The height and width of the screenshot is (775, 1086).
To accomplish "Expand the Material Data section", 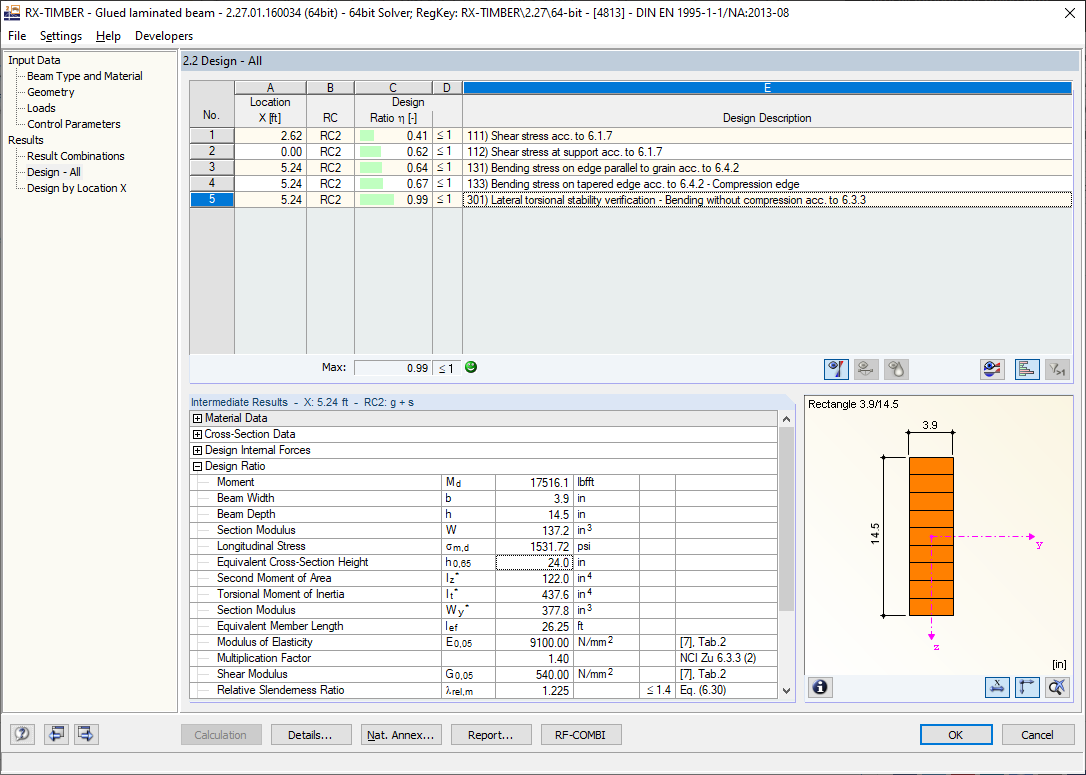I will 197,418.
